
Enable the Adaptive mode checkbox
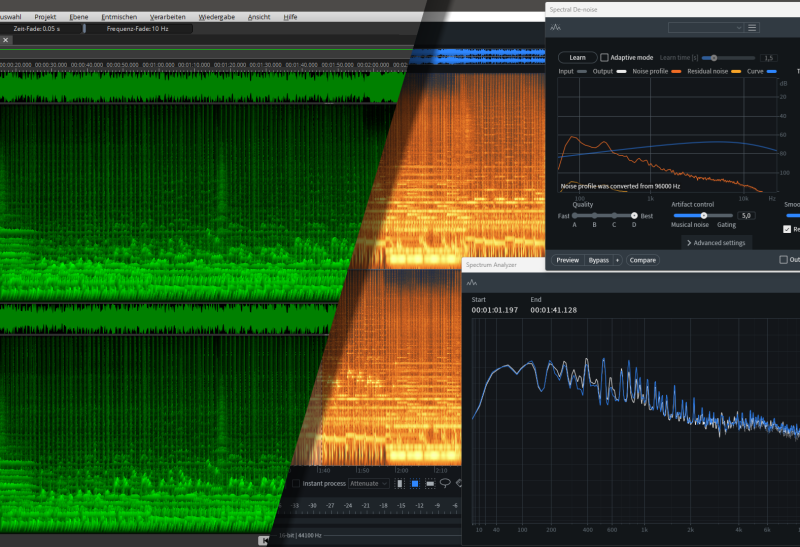click(x=604, y=58)
